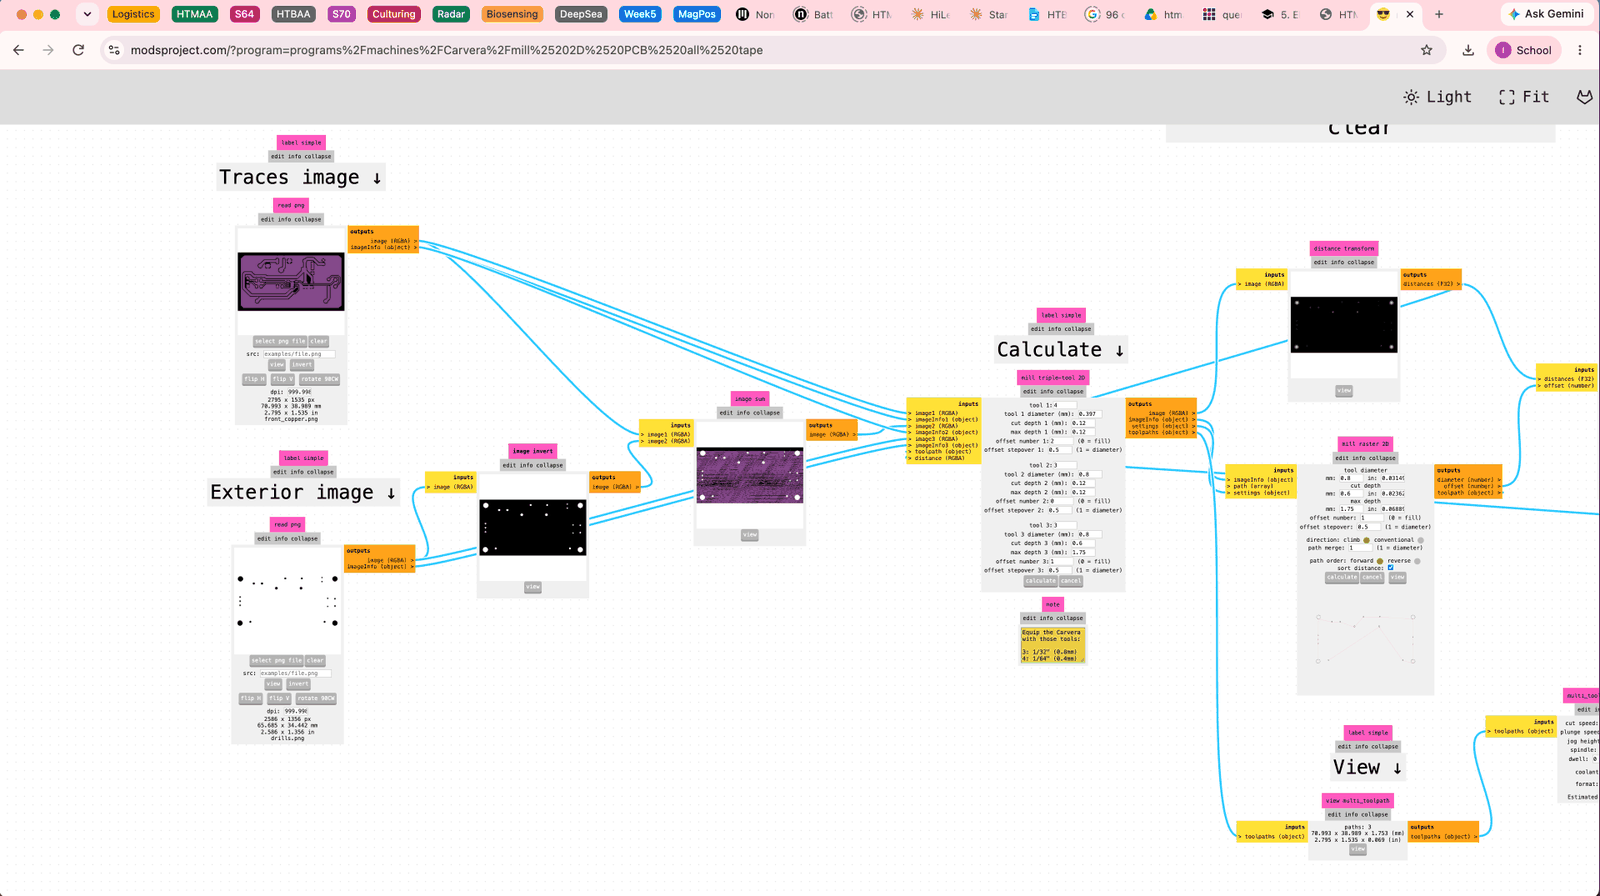This screenshot has height=896, width=1600.
Task: Select the conventional direction radio button
Action: click(x=1420, y=540)
